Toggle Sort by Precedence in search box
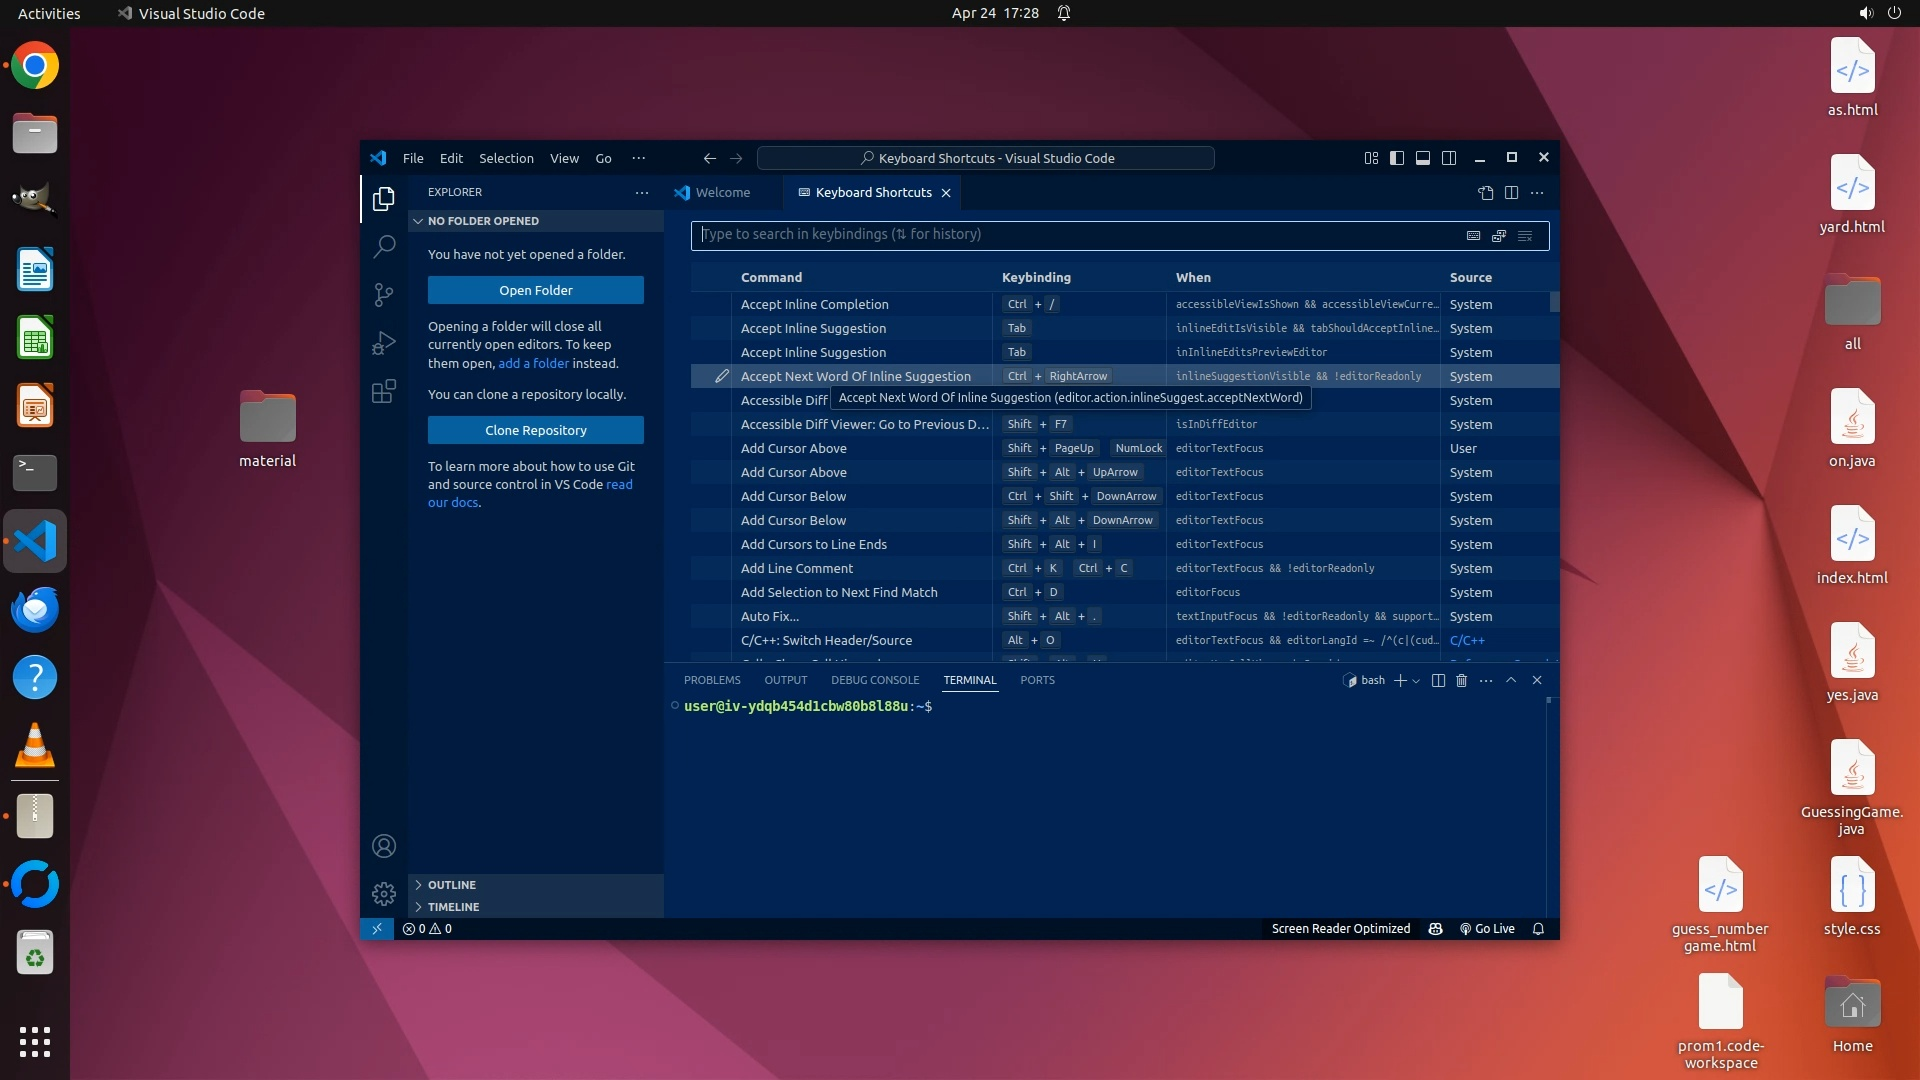Viewport: 1920px width, 1080px height. click(x=1499, y=235)
